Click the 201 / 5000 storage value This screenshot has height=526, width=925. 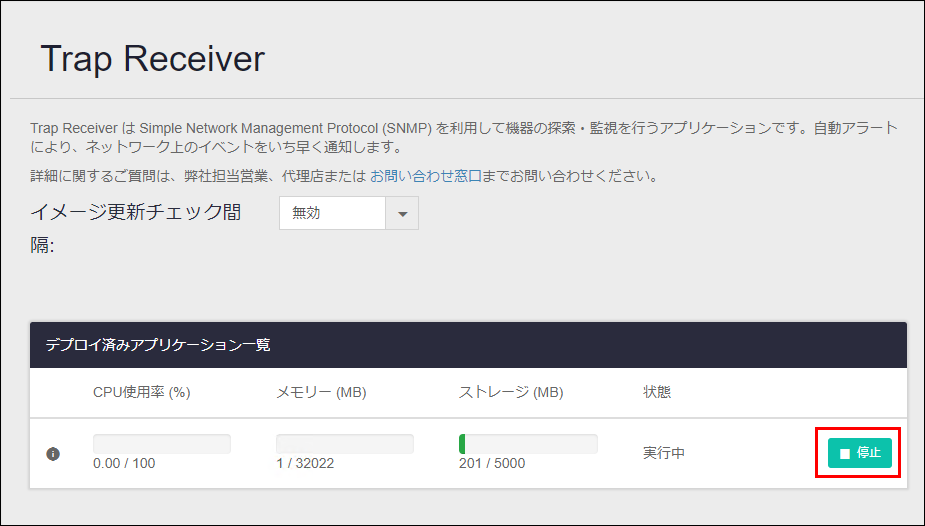coord(492,463)
